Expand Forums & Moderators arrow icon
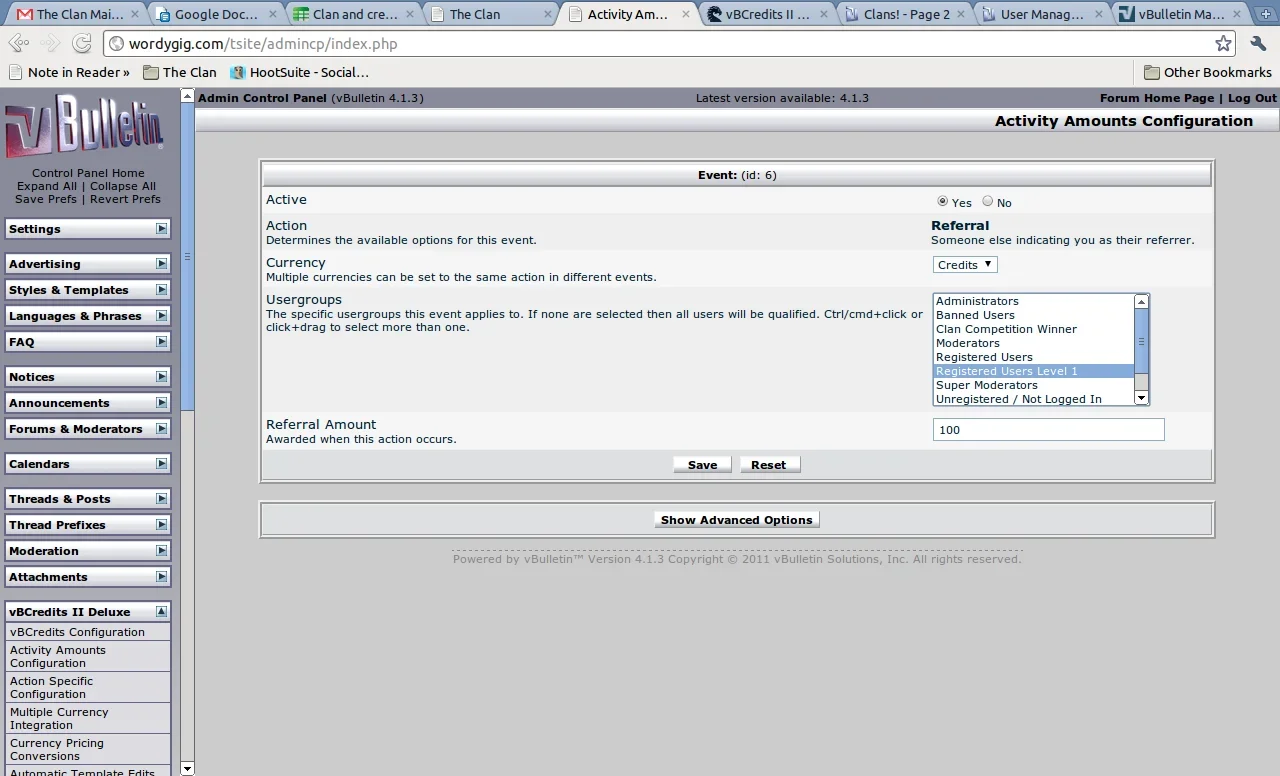This screenshot has height=776, width=1280. pos(161,429)
